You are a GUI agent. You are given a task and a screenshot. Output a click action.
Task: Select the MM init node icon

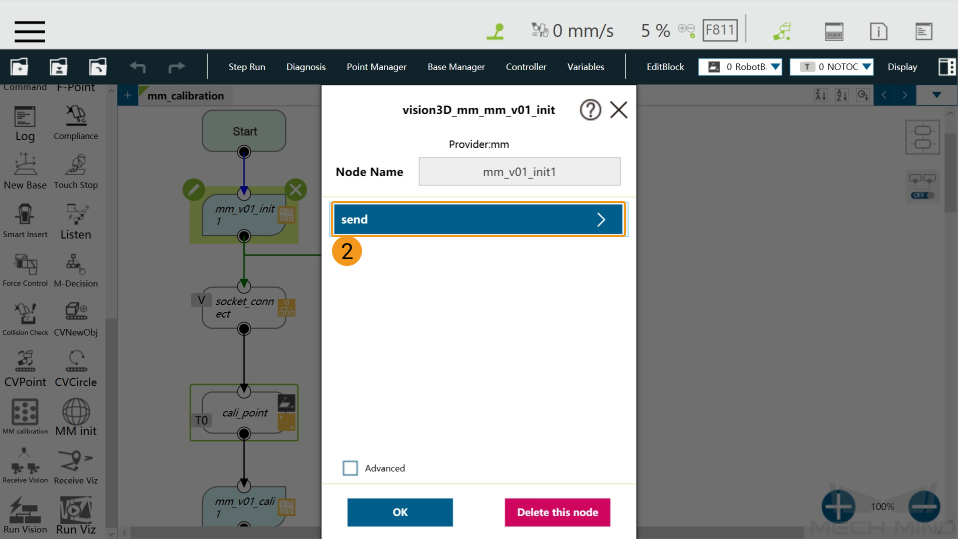pyautogui.click(x=76, y=417)
